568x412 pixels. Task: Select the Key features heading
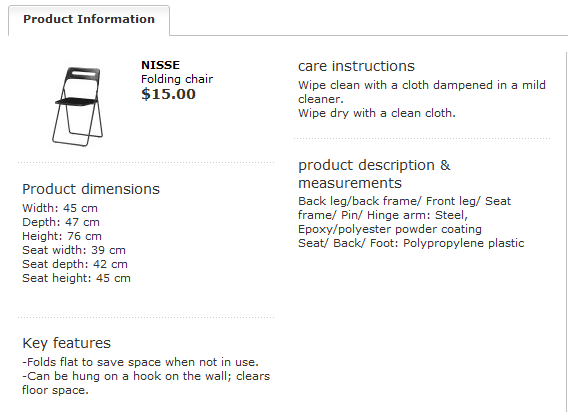(66, 343)
